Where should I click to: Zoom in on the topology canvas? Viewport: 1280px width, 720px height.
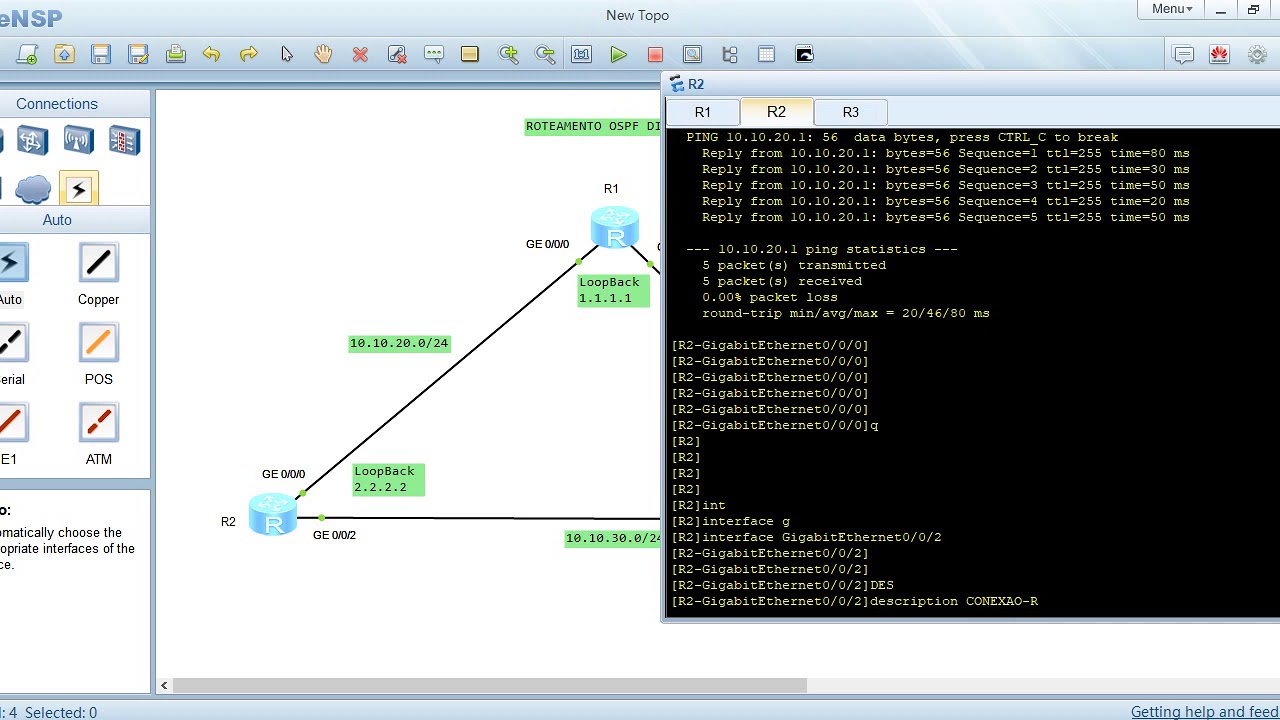click(x=508, y=55)
